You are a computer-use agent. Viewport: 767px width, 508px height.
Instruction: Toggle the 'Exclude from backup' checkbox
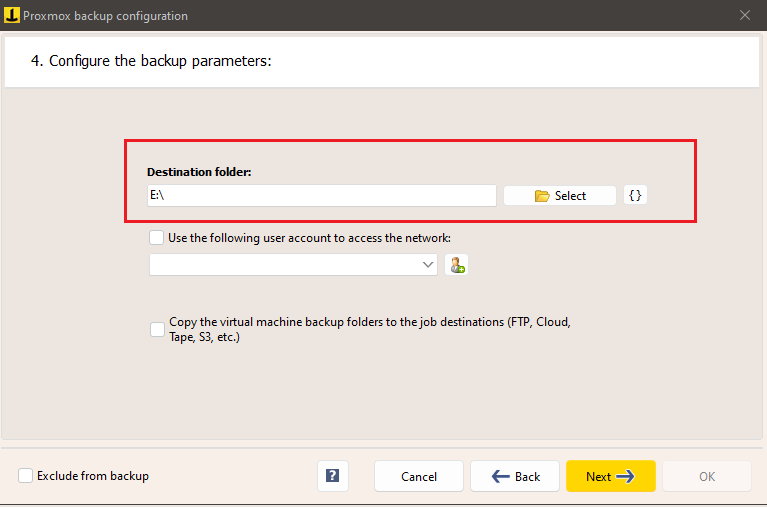[25, 476]
